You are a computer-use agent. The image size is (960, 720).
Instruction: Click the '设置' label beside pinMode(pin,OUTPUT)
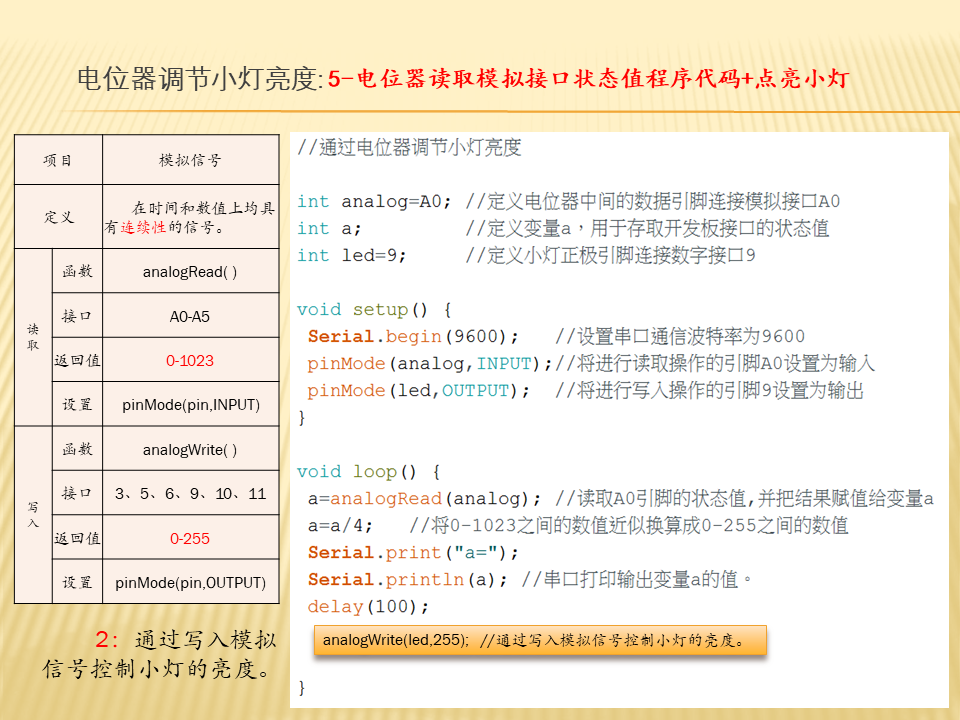tap(77, 582)
